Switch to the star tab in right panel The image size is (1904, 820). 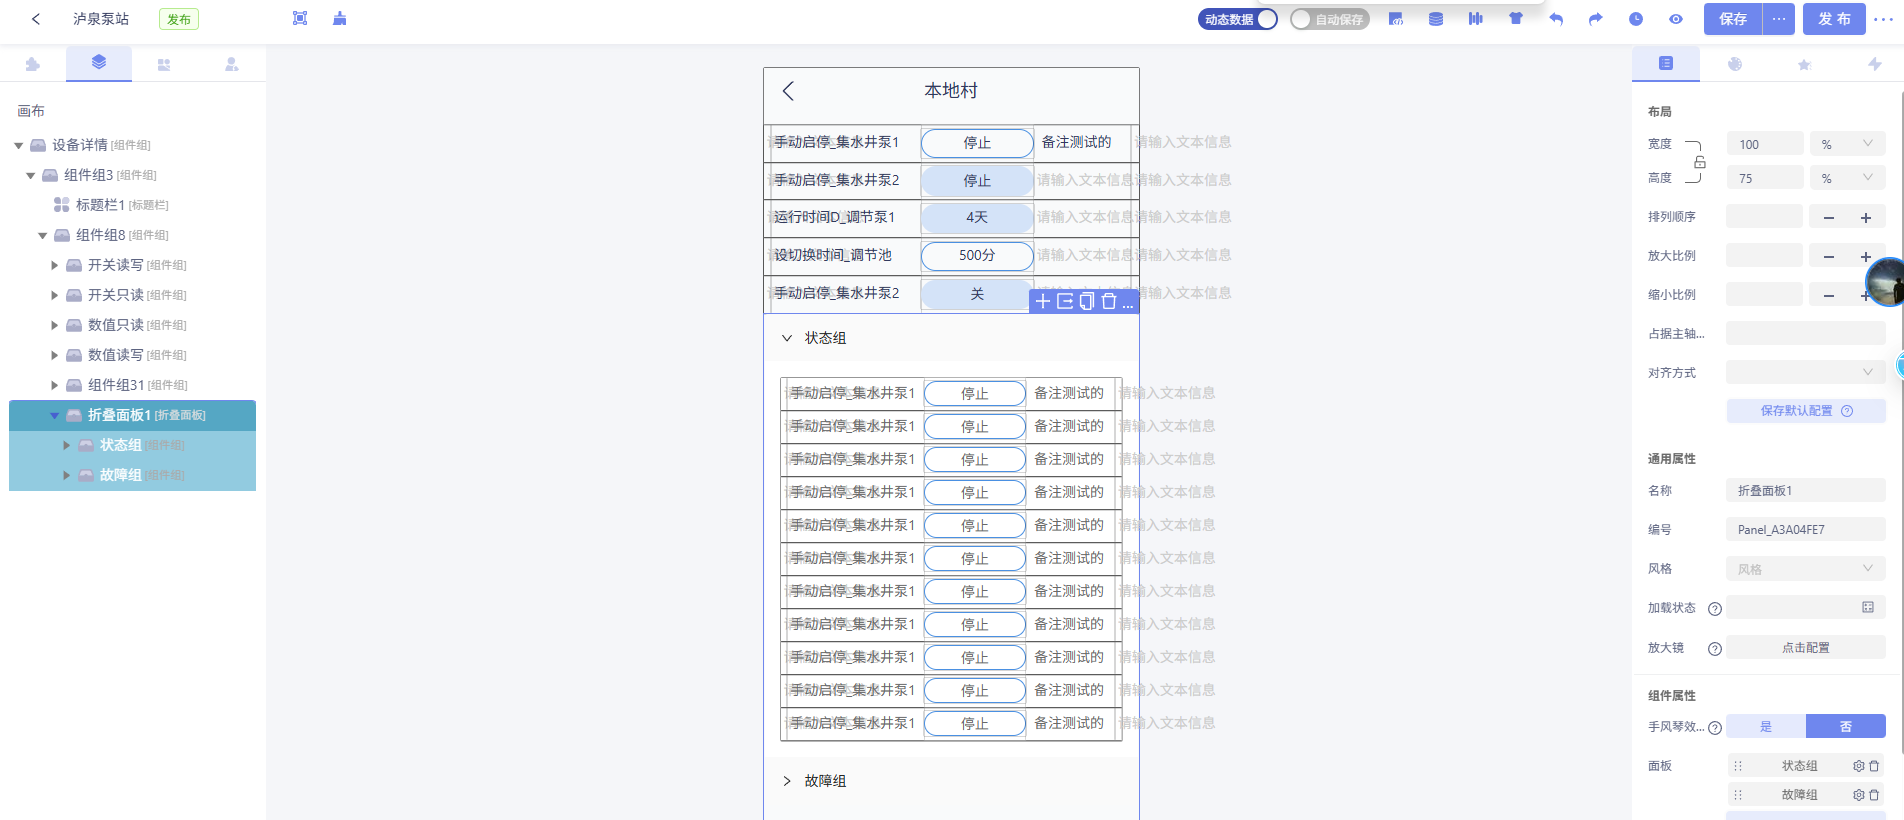(1805, 64)
